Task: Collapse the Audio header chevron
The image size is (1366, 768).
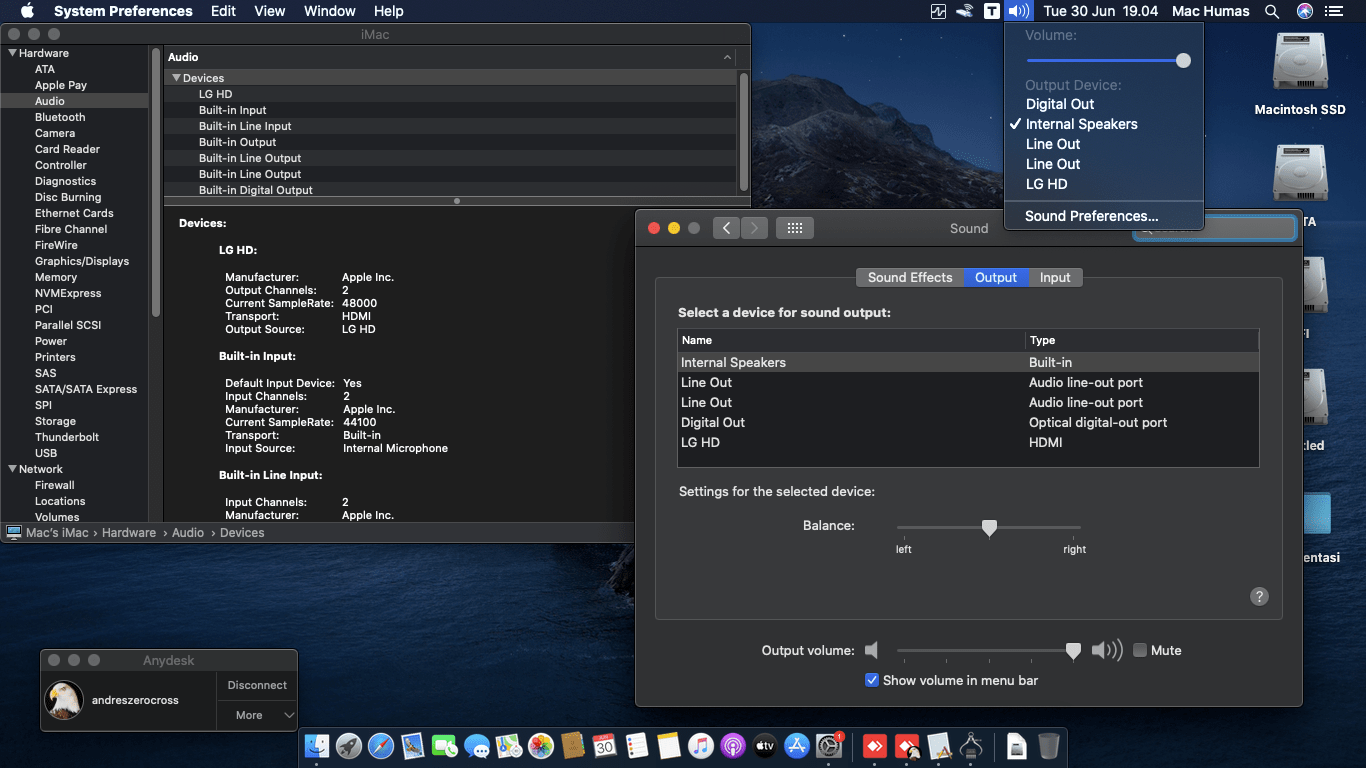Action: (728, 58)
